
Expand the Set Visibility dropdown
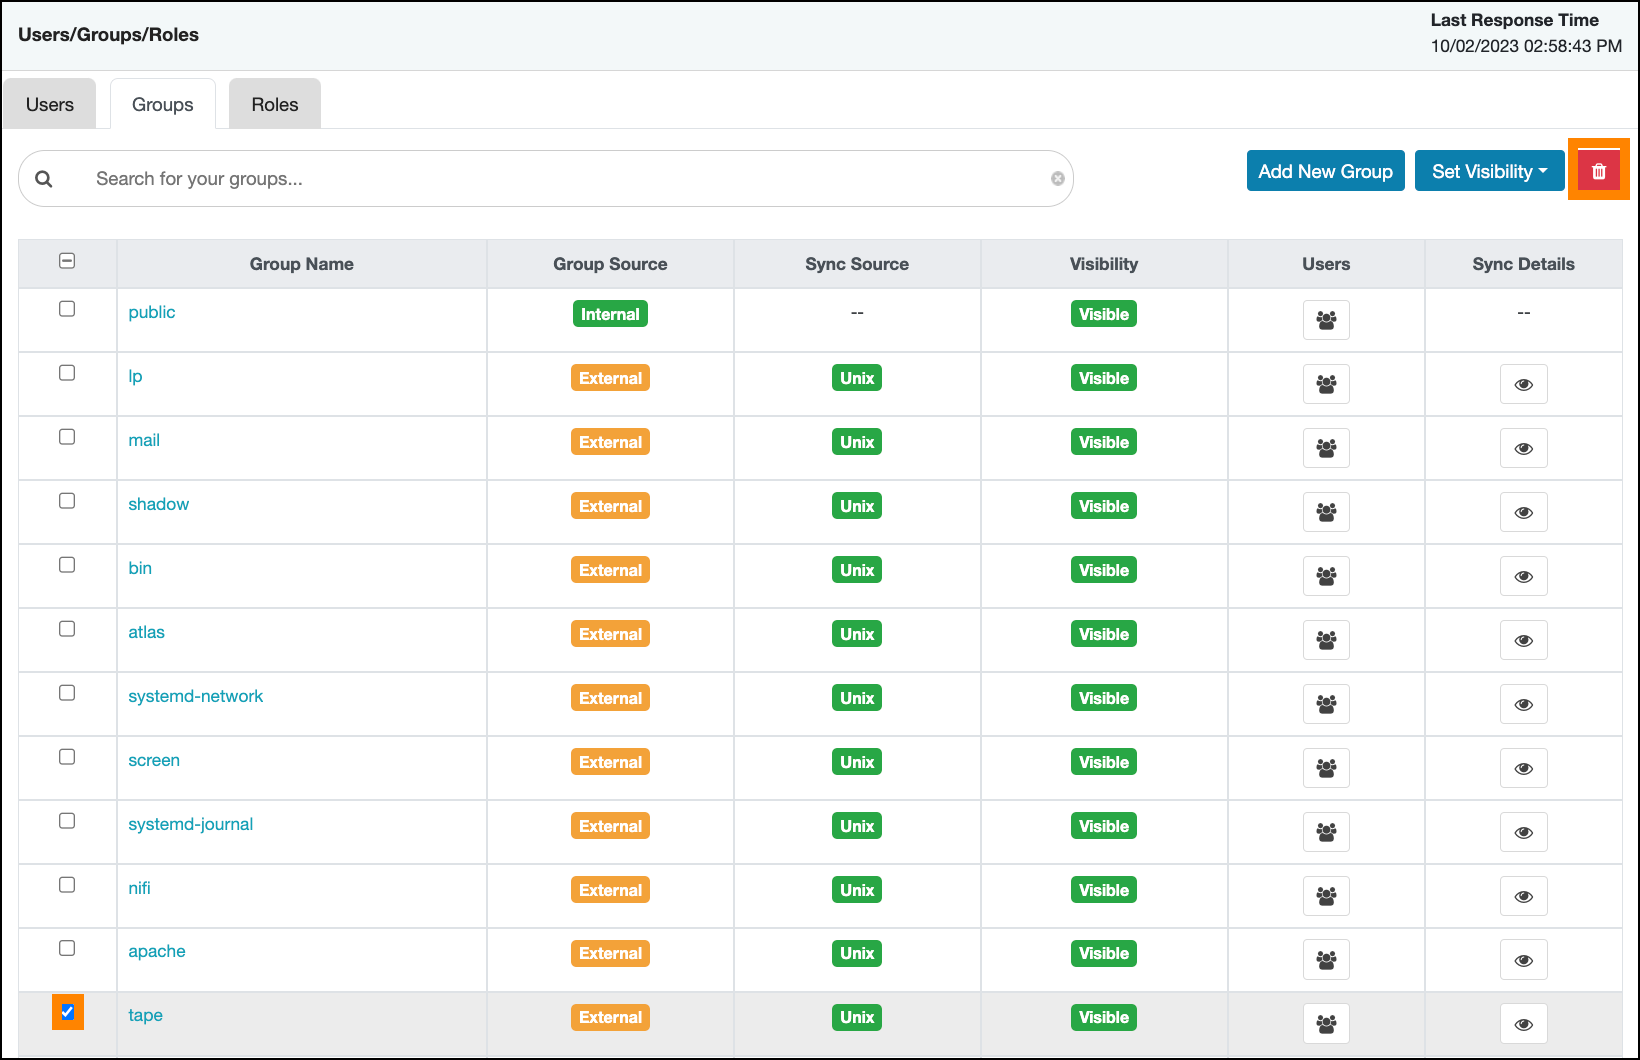click(1489, 171)
